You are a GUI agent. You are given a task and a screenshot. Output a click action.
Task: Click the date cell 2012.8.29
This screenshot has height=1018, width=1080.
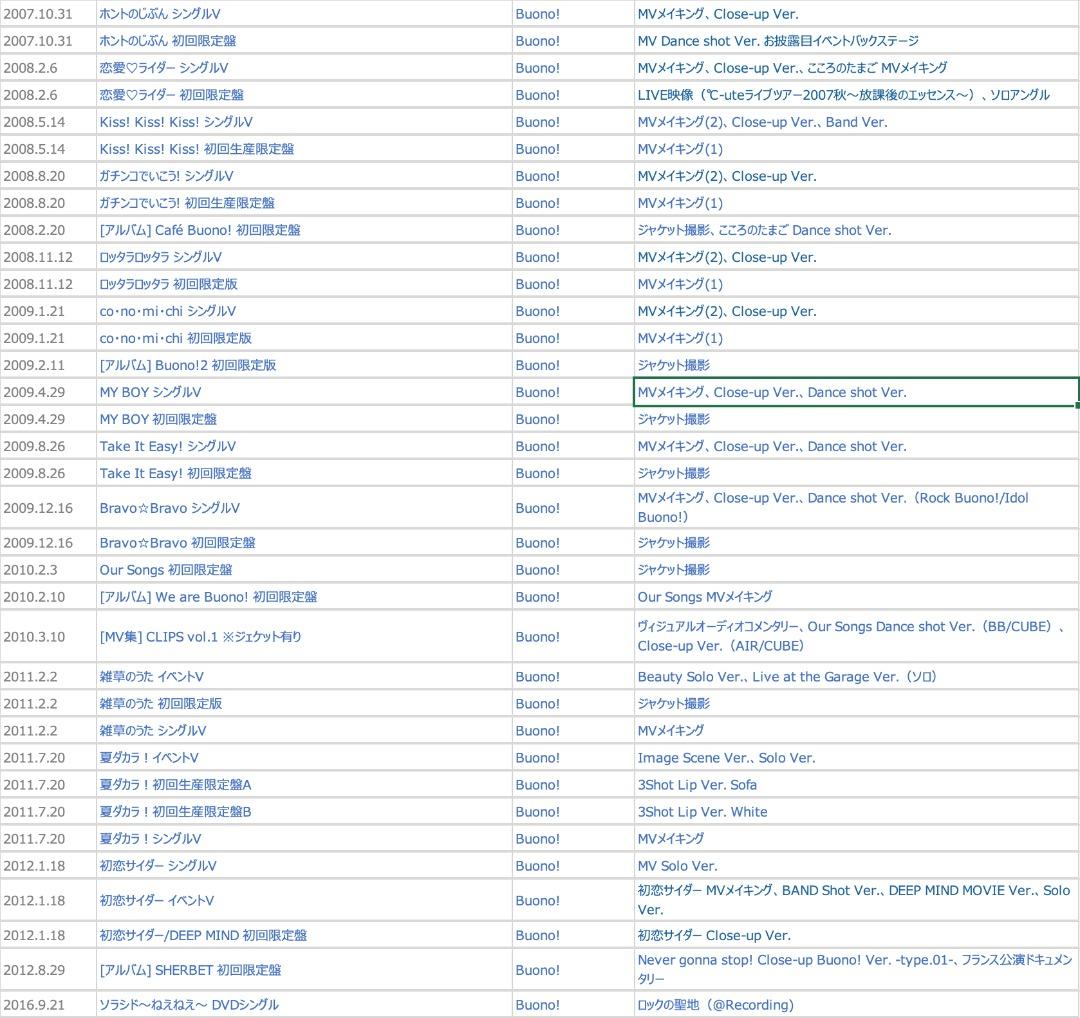point(48,970)
